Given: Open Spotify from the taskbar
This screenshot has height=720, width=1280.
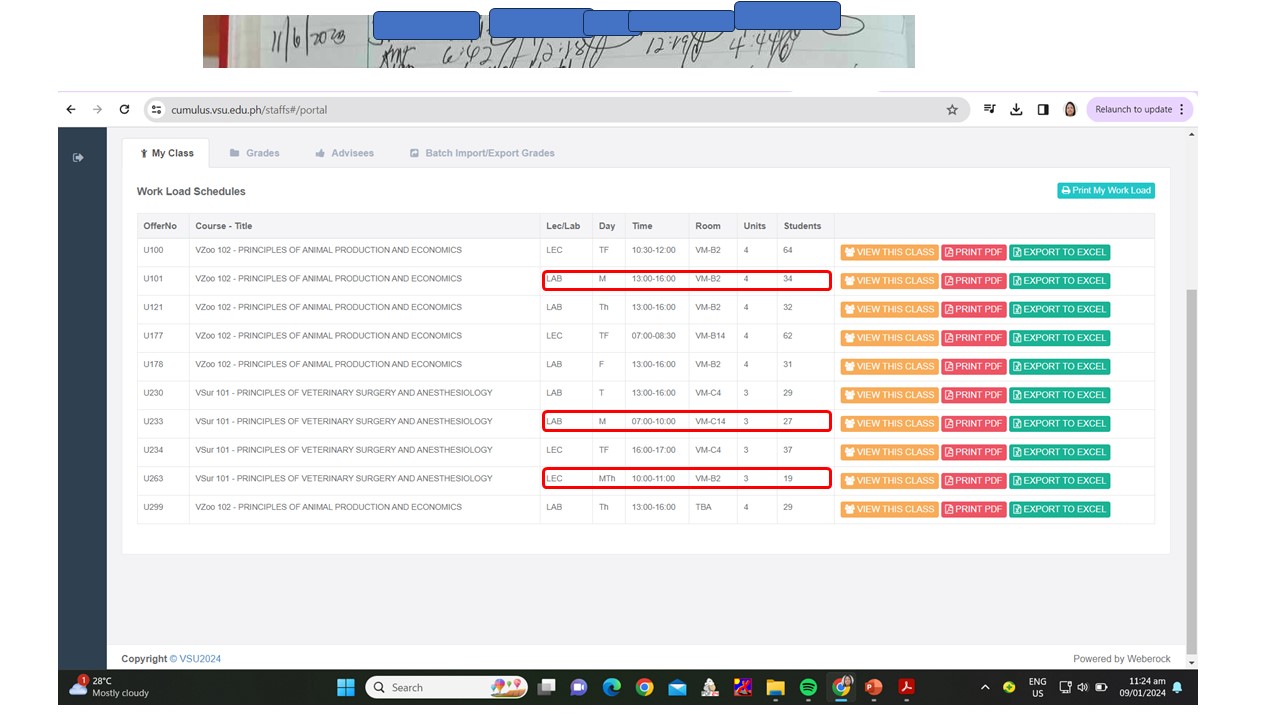Looking at the screenshot, I should (809, 687).
